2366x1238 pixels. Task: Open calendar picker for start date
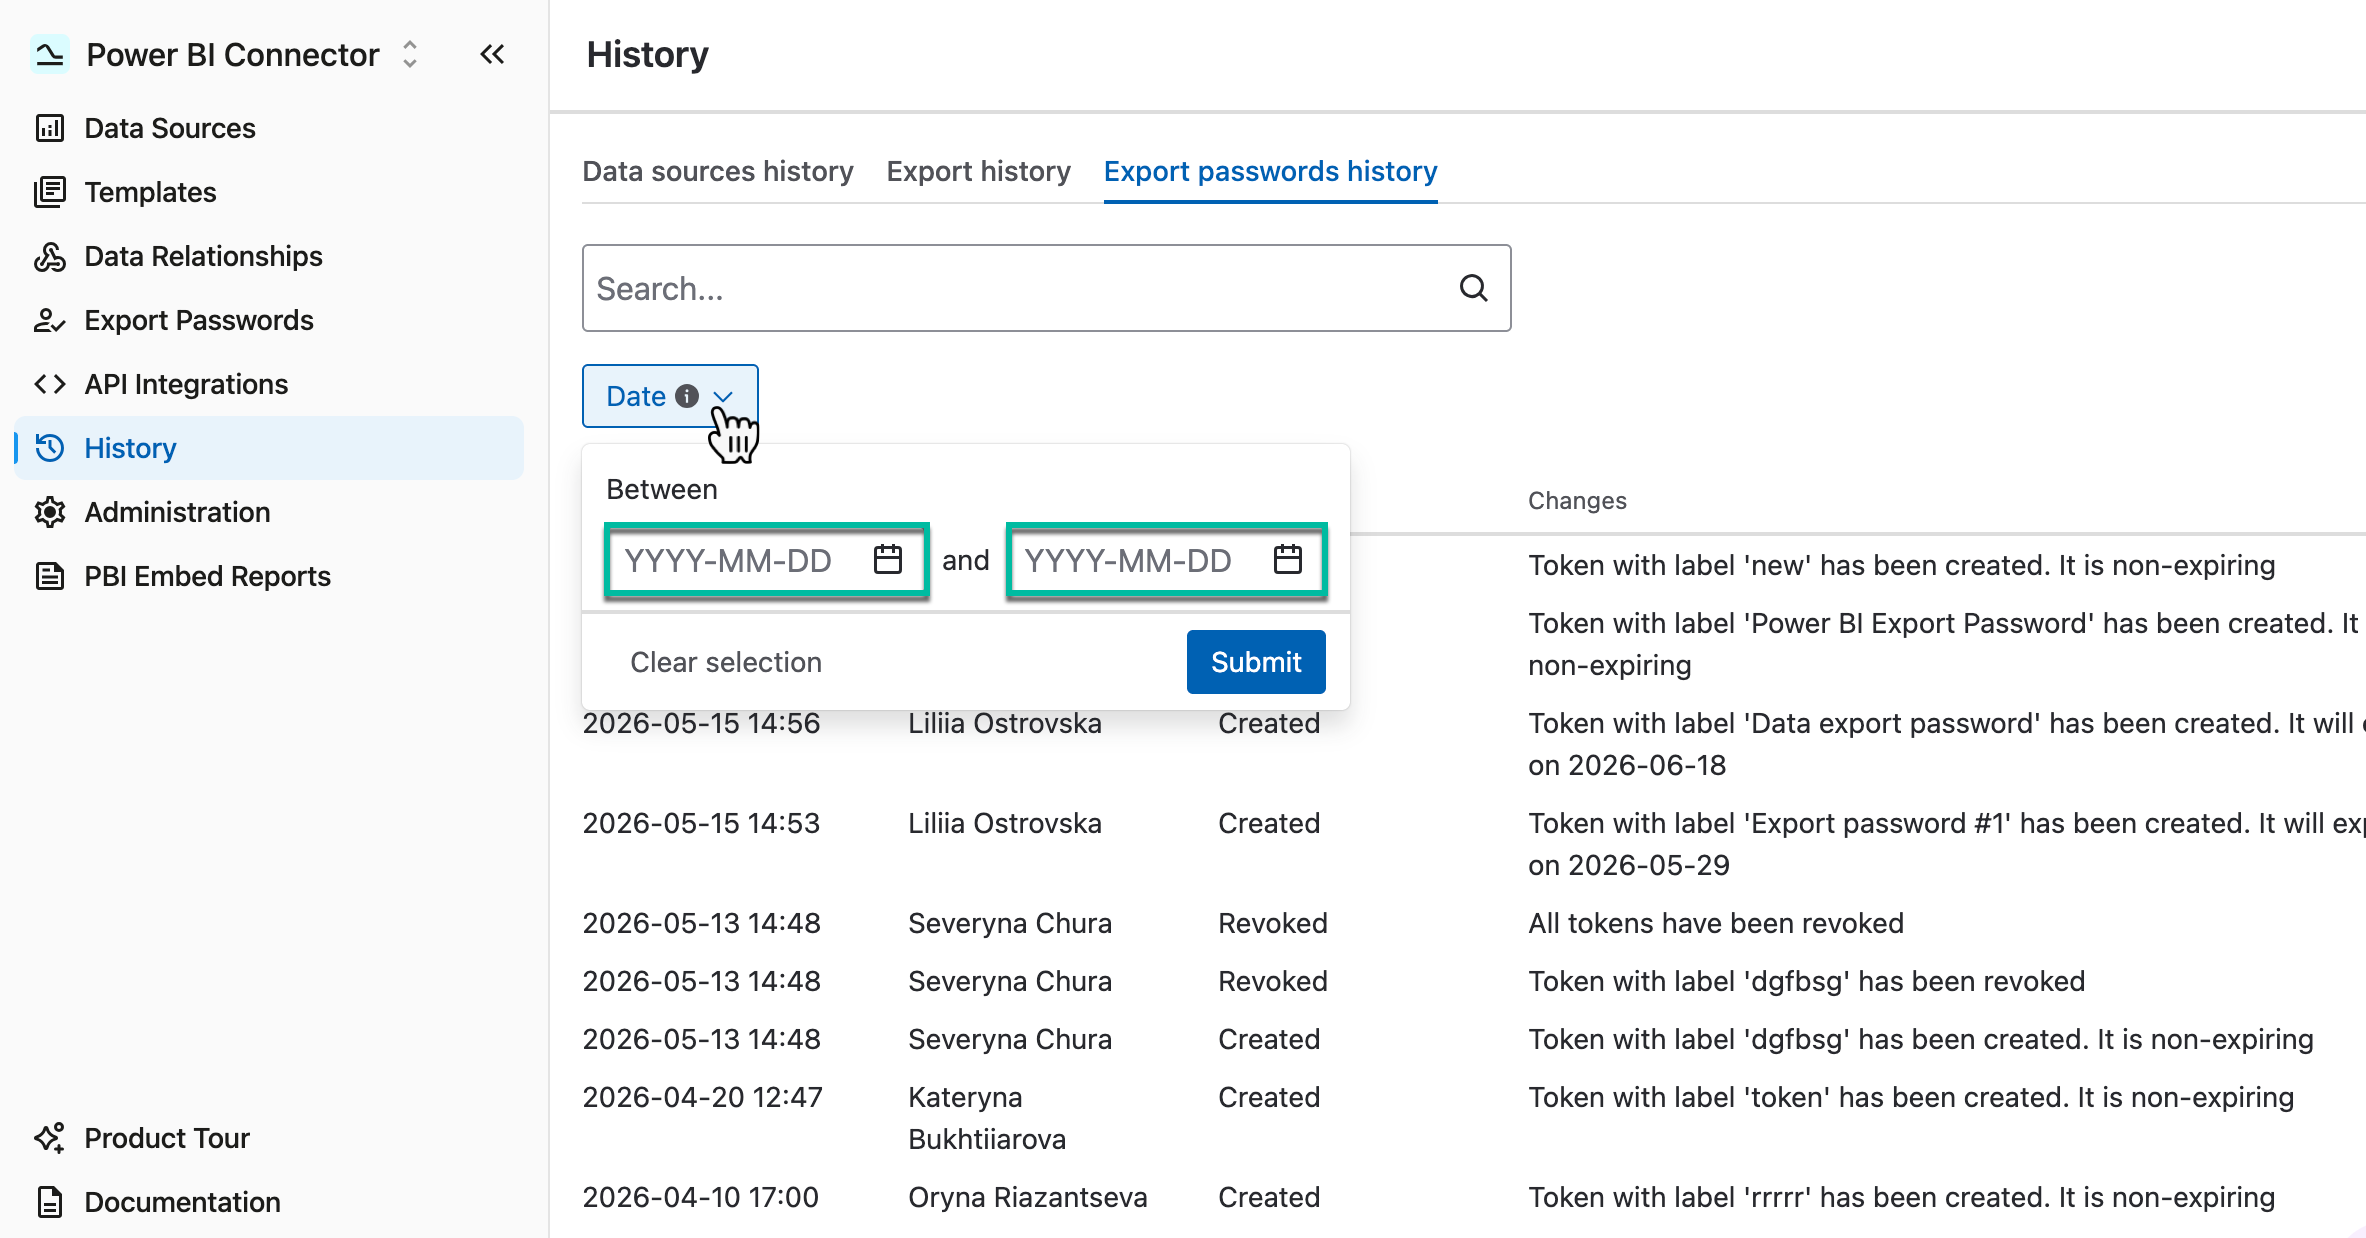[888, 560]
